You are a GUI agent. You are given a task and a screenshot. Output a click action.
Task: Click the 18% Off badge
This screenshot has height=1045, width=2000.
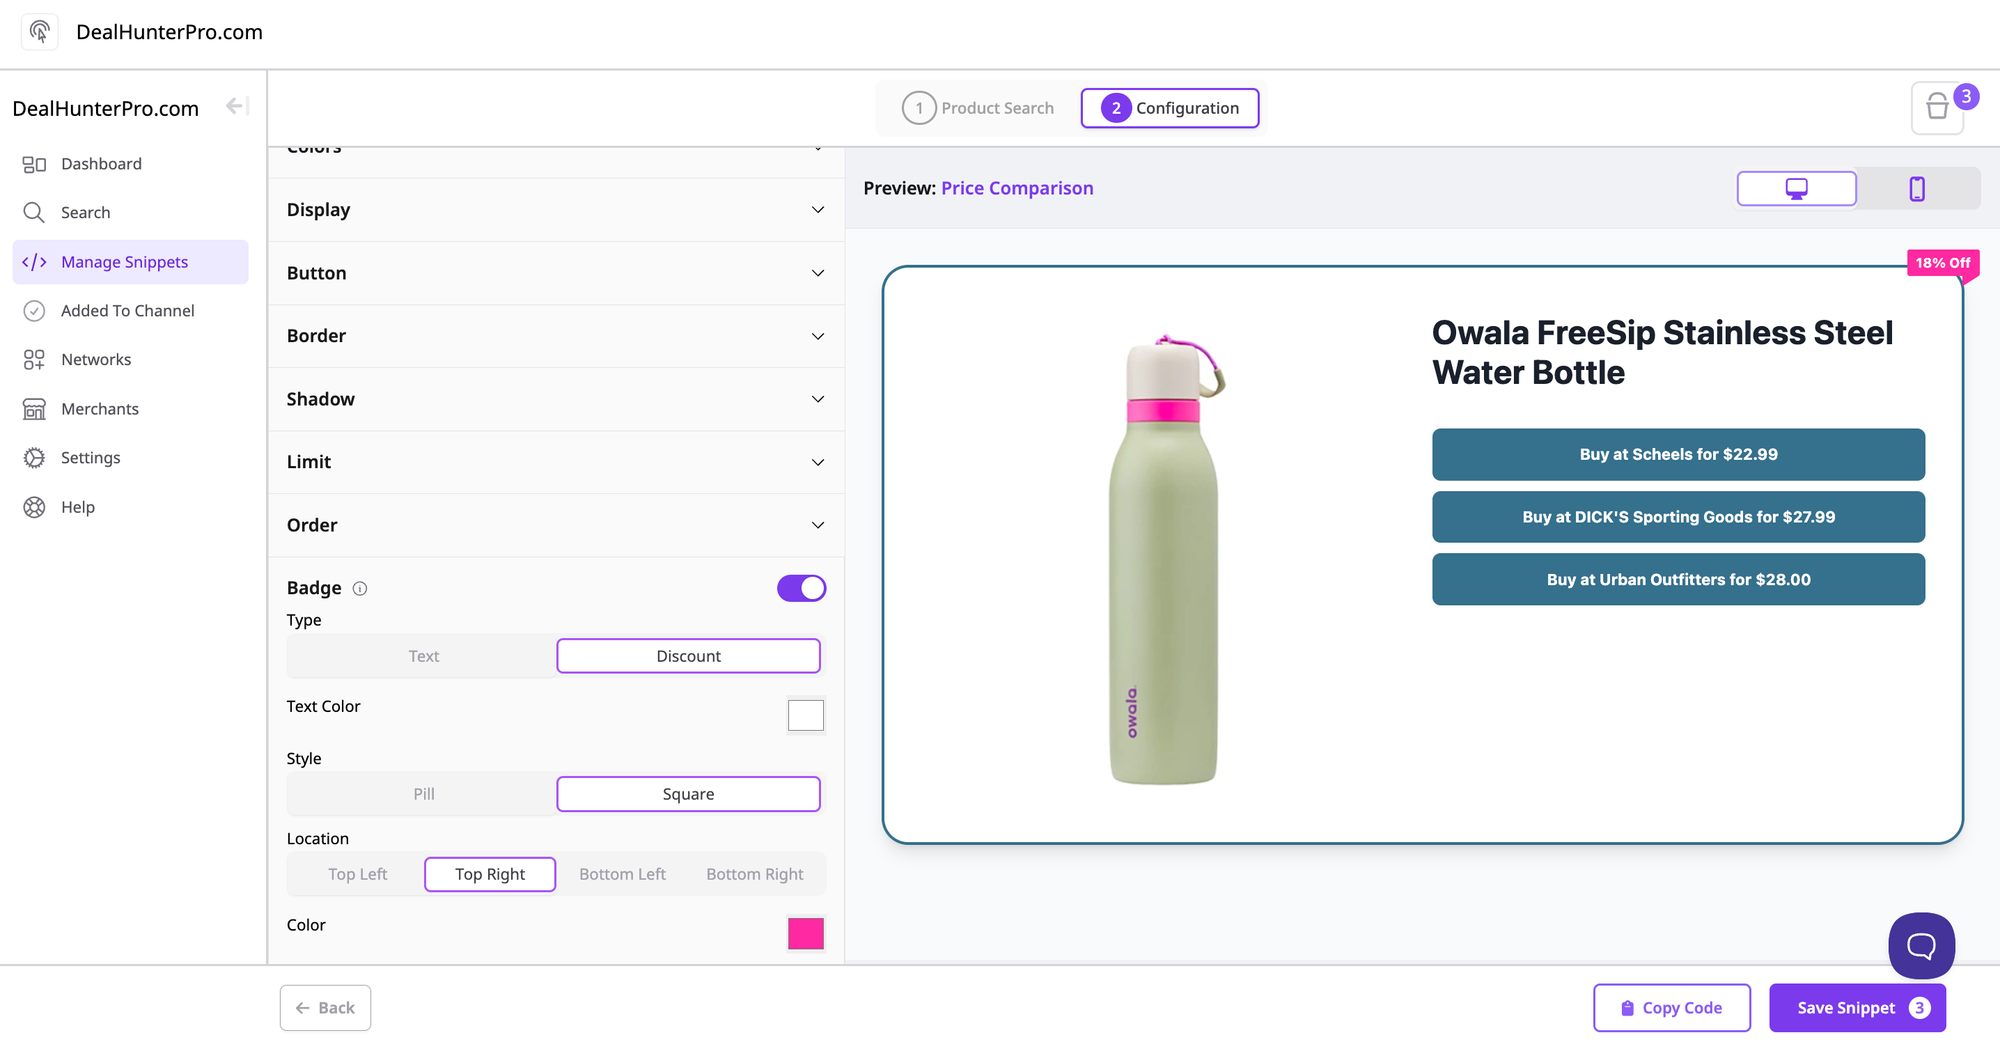(x=1943, y=263)
